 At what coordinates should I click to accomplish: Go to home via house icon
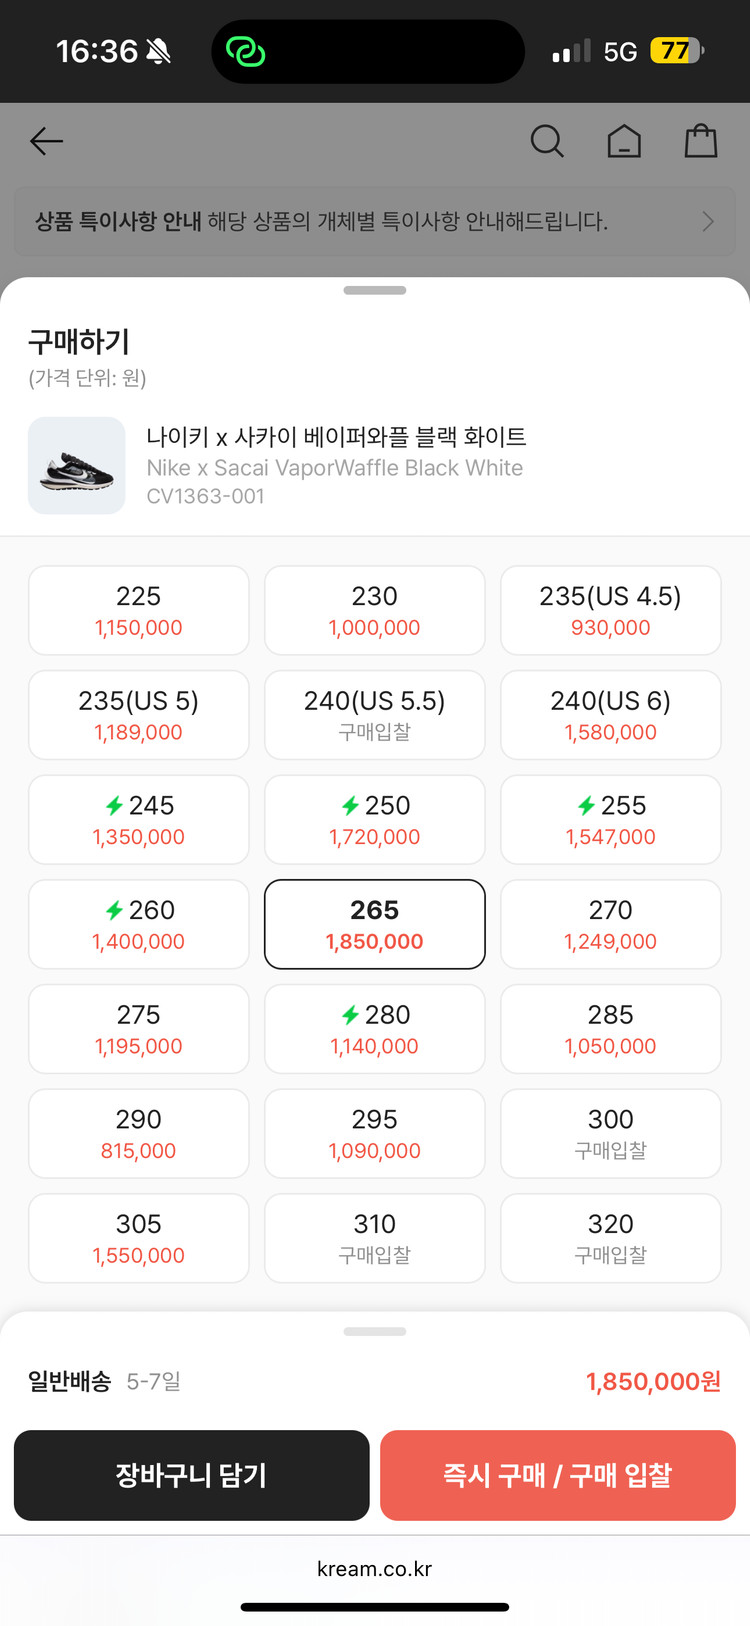624,141
